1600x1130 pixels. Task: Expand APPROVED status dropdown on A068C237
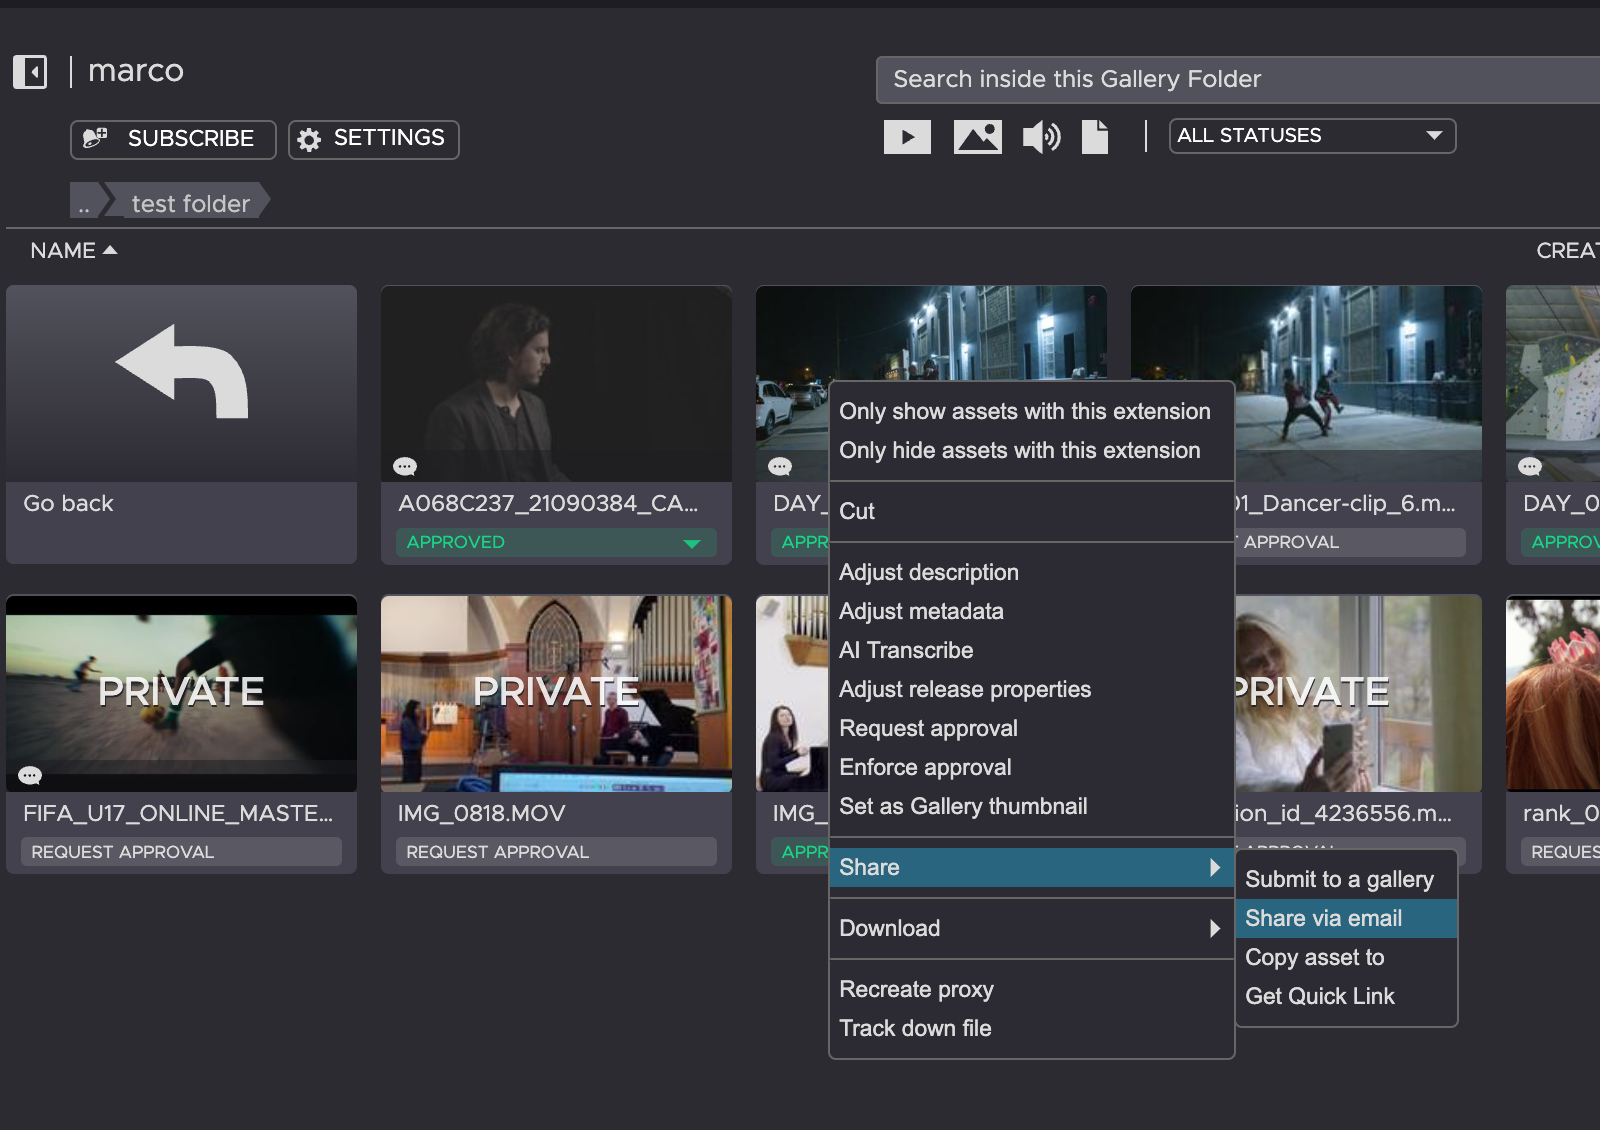[691, 543]
